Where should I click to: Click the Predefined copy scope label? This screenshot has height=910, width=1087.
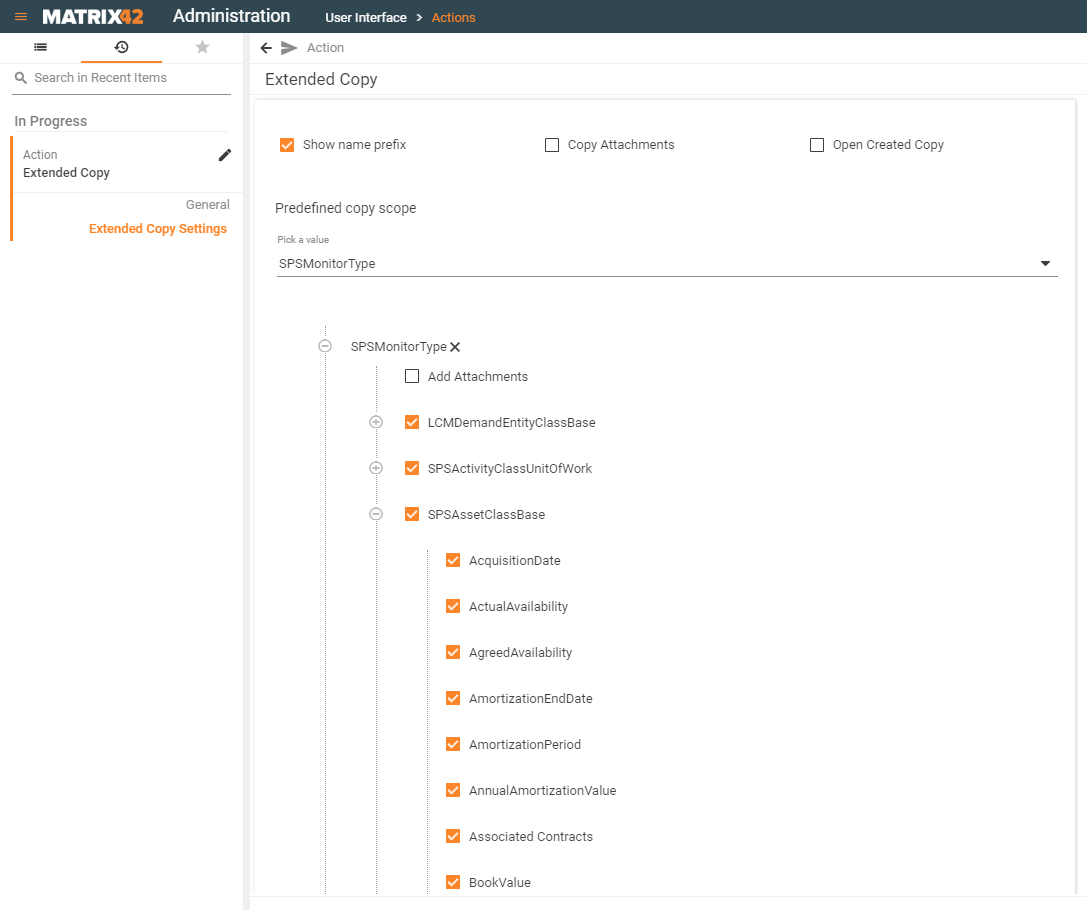pyautogui.click(x=346, y=208)
